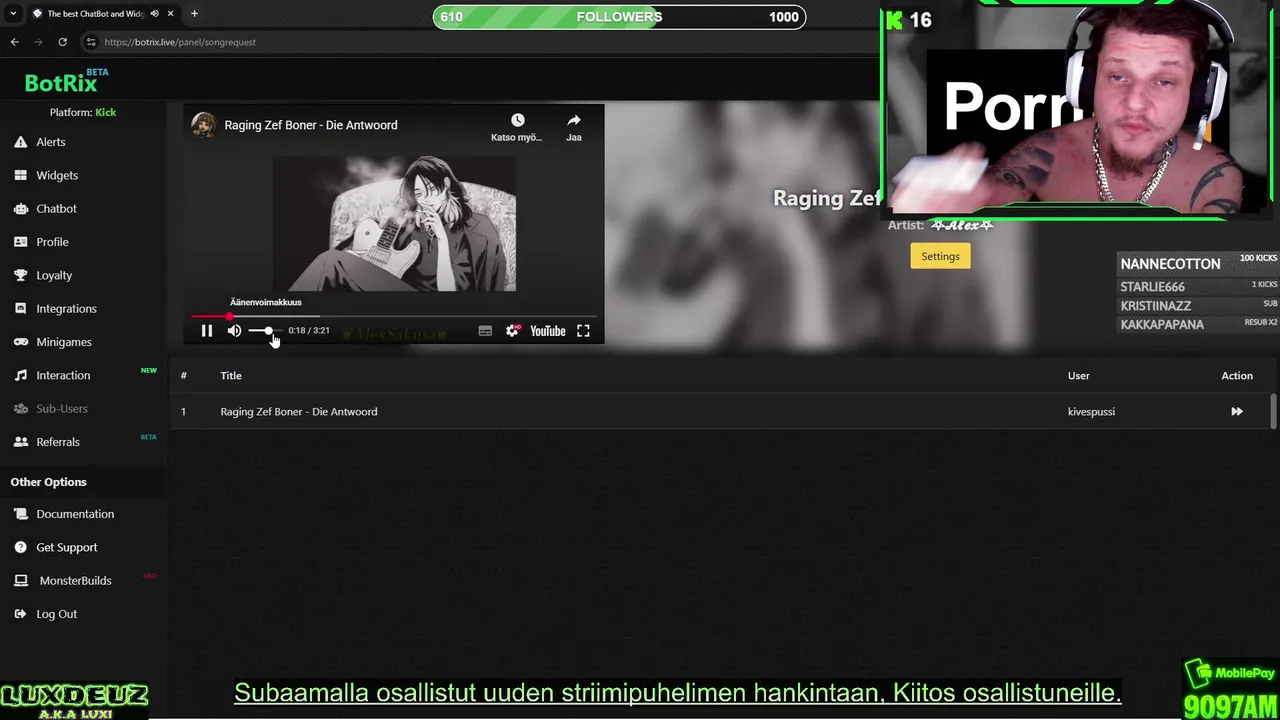Click the Minigames gamepad icon
1280x720 pixels.
[21, 342]
